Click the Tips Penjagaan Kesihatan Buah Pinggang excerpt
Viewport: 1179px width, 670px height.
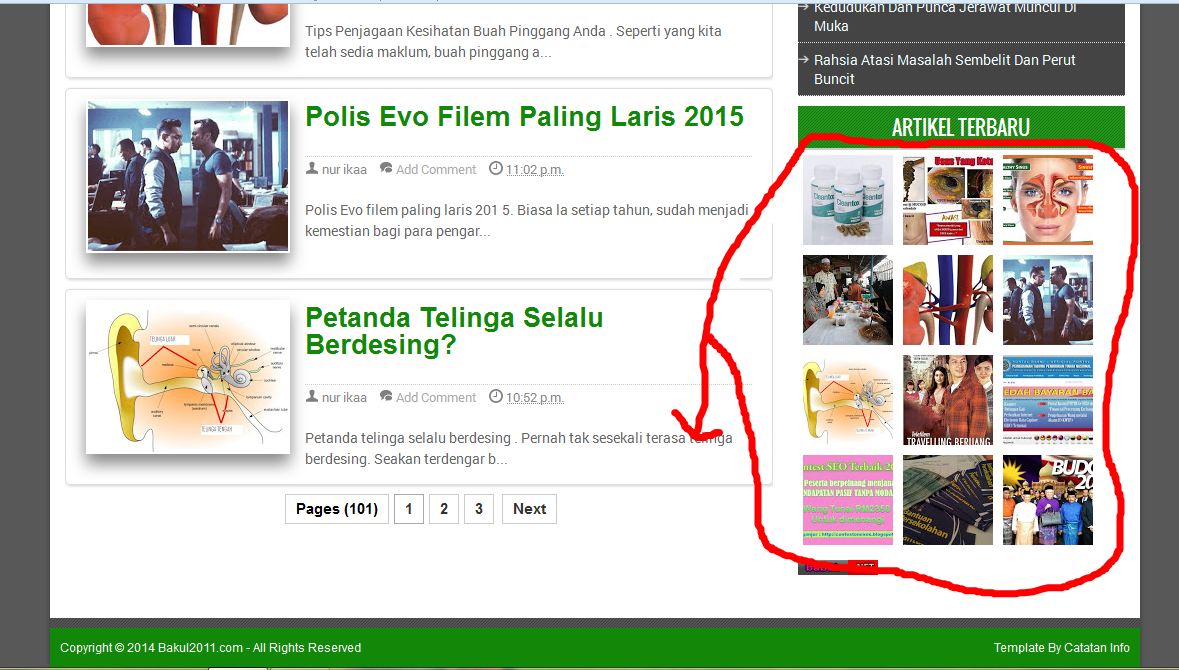(513, 41)
